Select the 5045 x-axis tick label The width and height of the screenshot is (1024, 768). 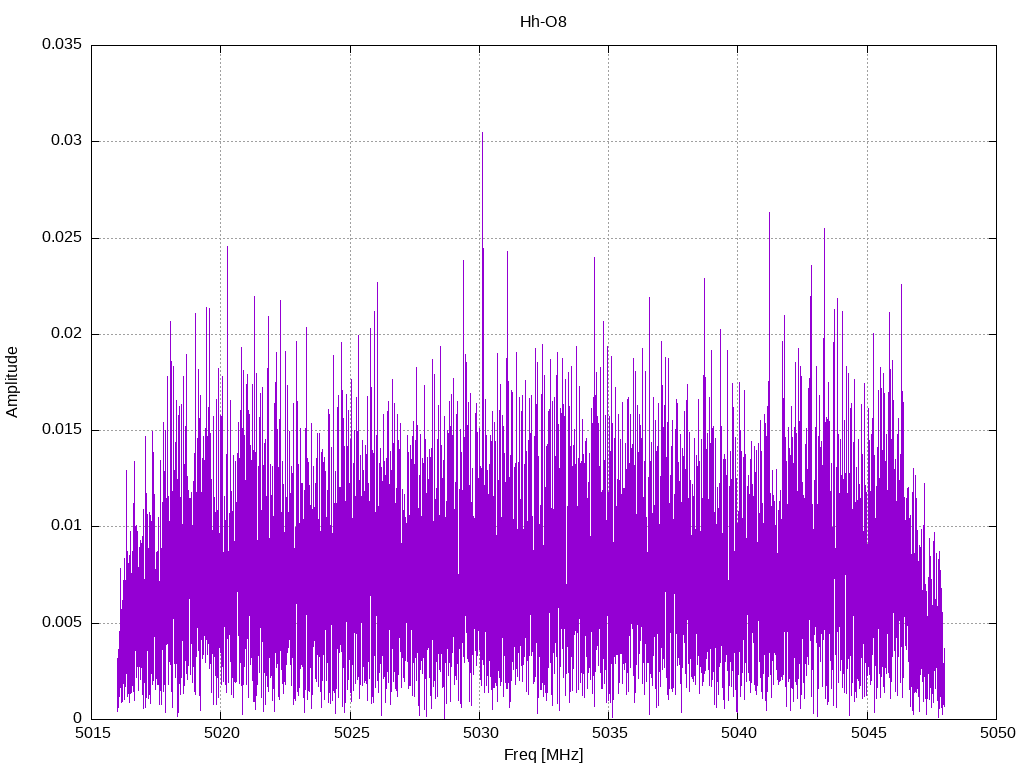pos(867,734)
